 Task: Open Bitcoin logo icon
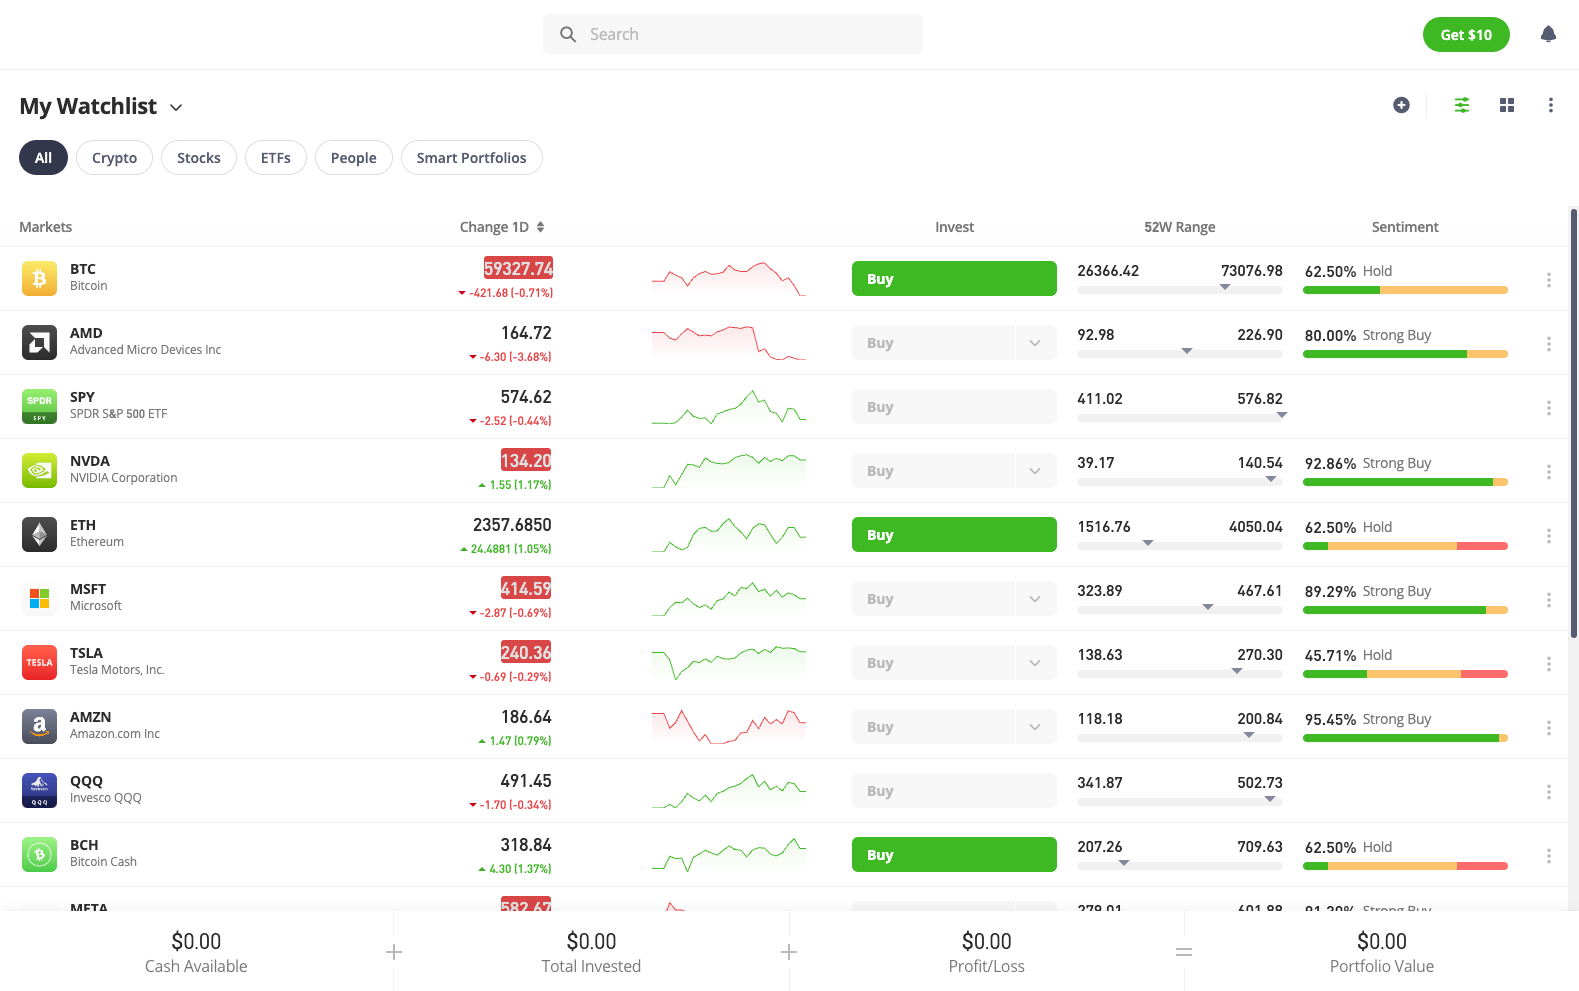pos(39,279)
